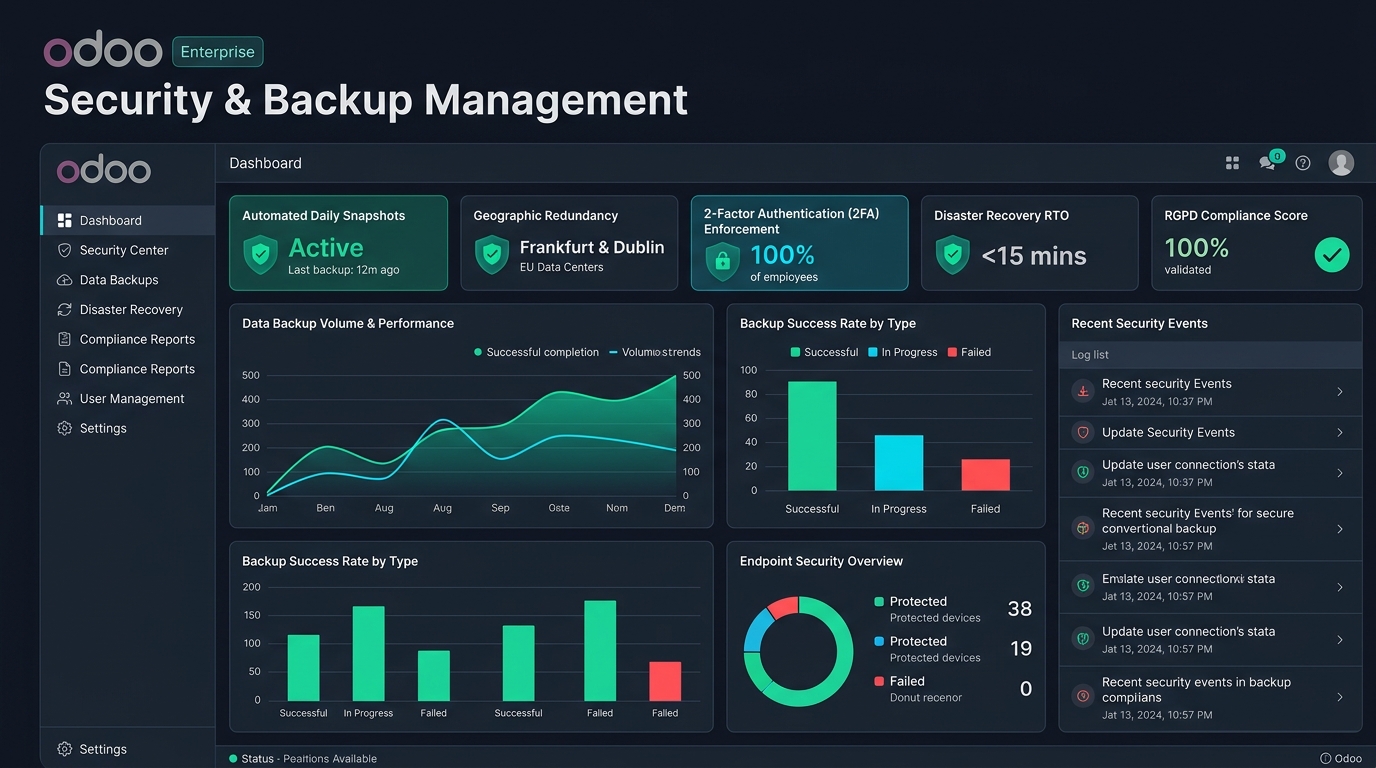This screenshot has height=768, width=1376.
Task: Click the info icon beside Odoo in the footer
Action: [x=1325, y=759]
